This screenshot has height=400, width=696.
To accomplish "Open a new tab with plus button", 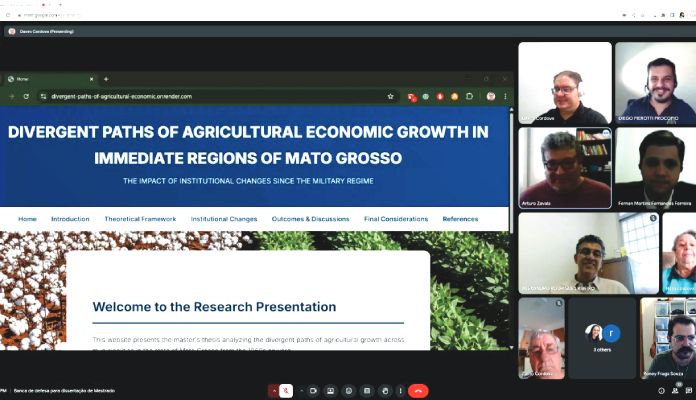I will (106, 79).
